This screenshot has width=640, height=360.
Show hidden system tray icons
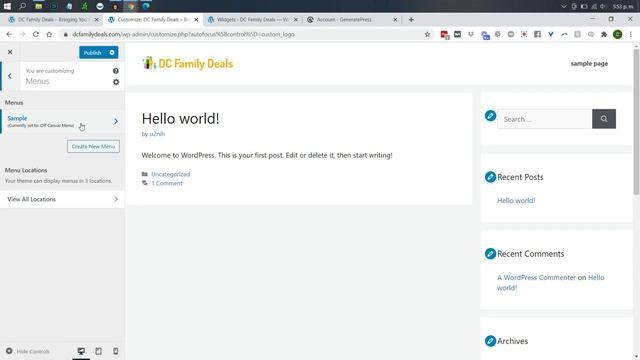[564, 6]
